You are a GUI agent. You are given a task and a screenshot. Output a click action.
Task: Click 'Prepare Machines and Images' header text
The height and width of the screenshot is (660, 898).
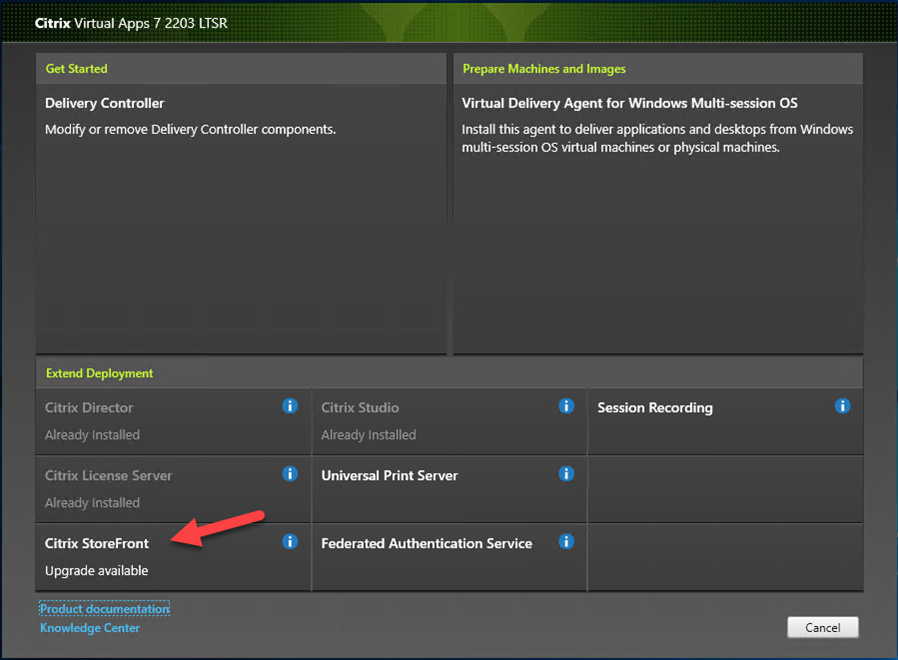coord(544,69)
